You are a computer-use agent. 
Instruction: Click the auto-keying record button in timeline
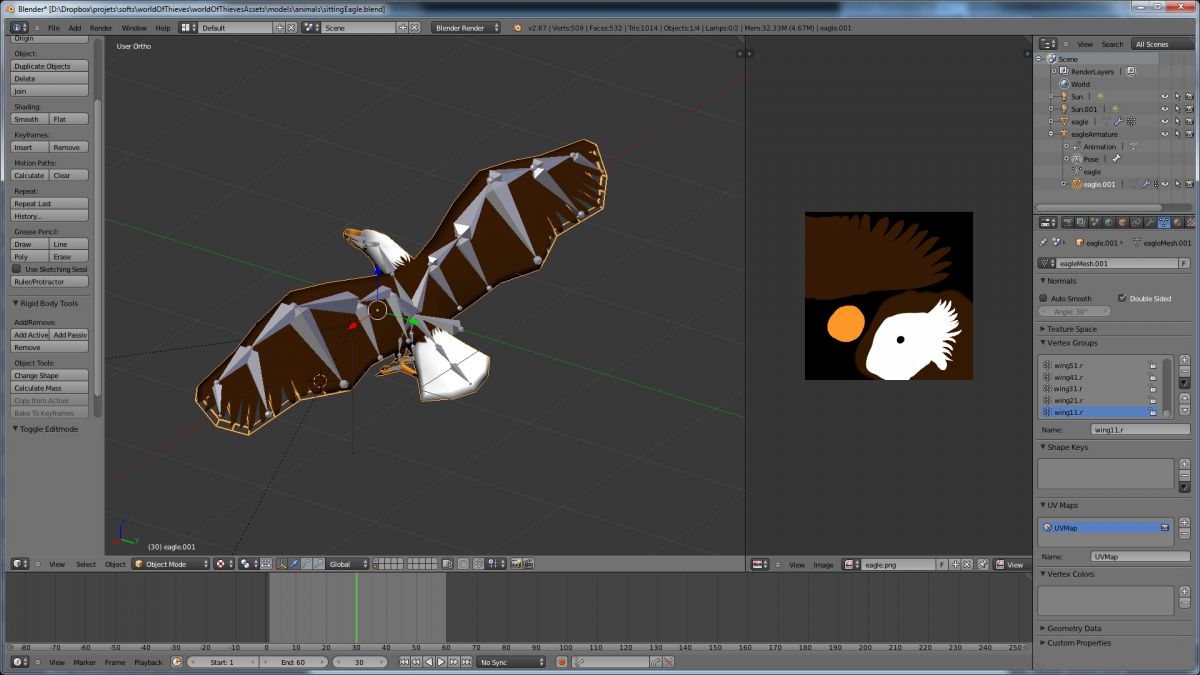click(x=562, y=662)
